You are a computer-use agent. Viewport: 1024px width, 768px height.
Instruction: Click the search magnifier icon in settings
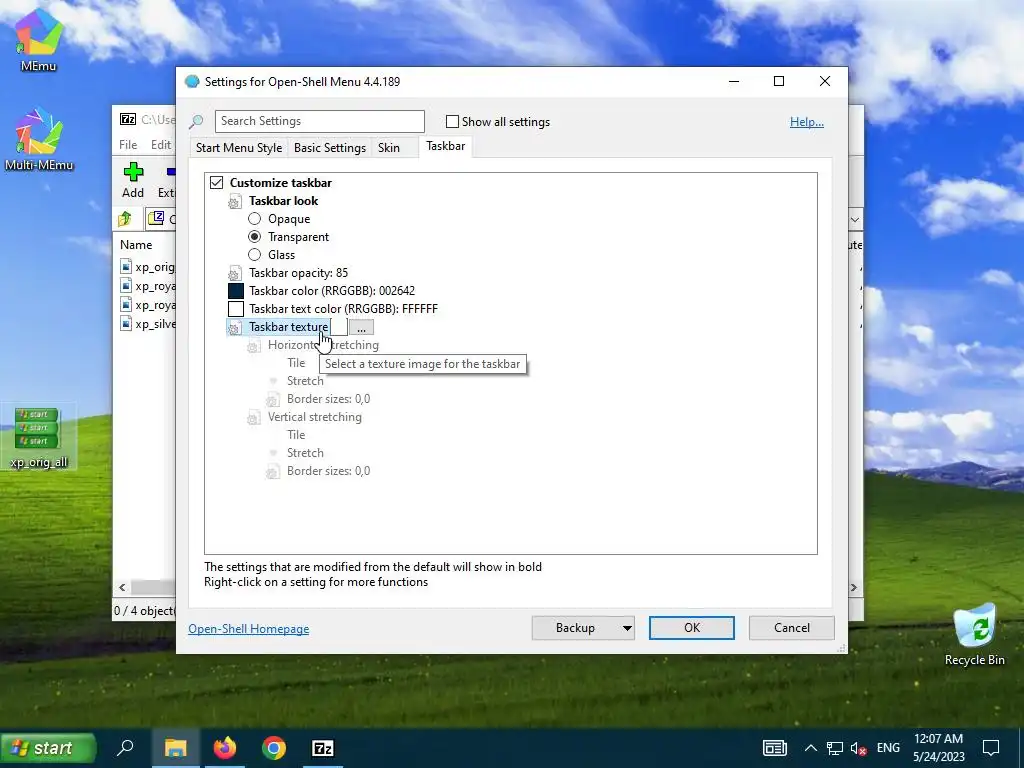(196, 121)
